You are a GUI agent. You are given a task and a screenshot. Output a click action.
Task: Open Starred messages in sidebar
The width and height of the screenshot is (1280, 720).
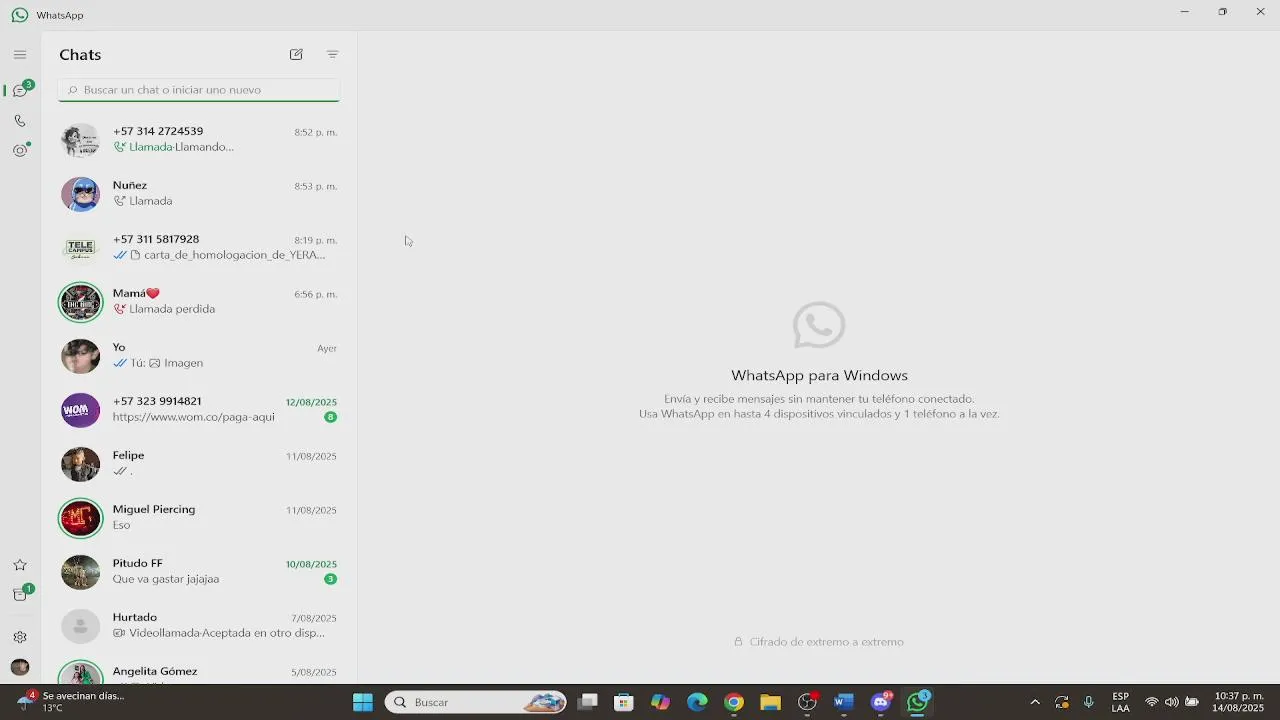20,565
